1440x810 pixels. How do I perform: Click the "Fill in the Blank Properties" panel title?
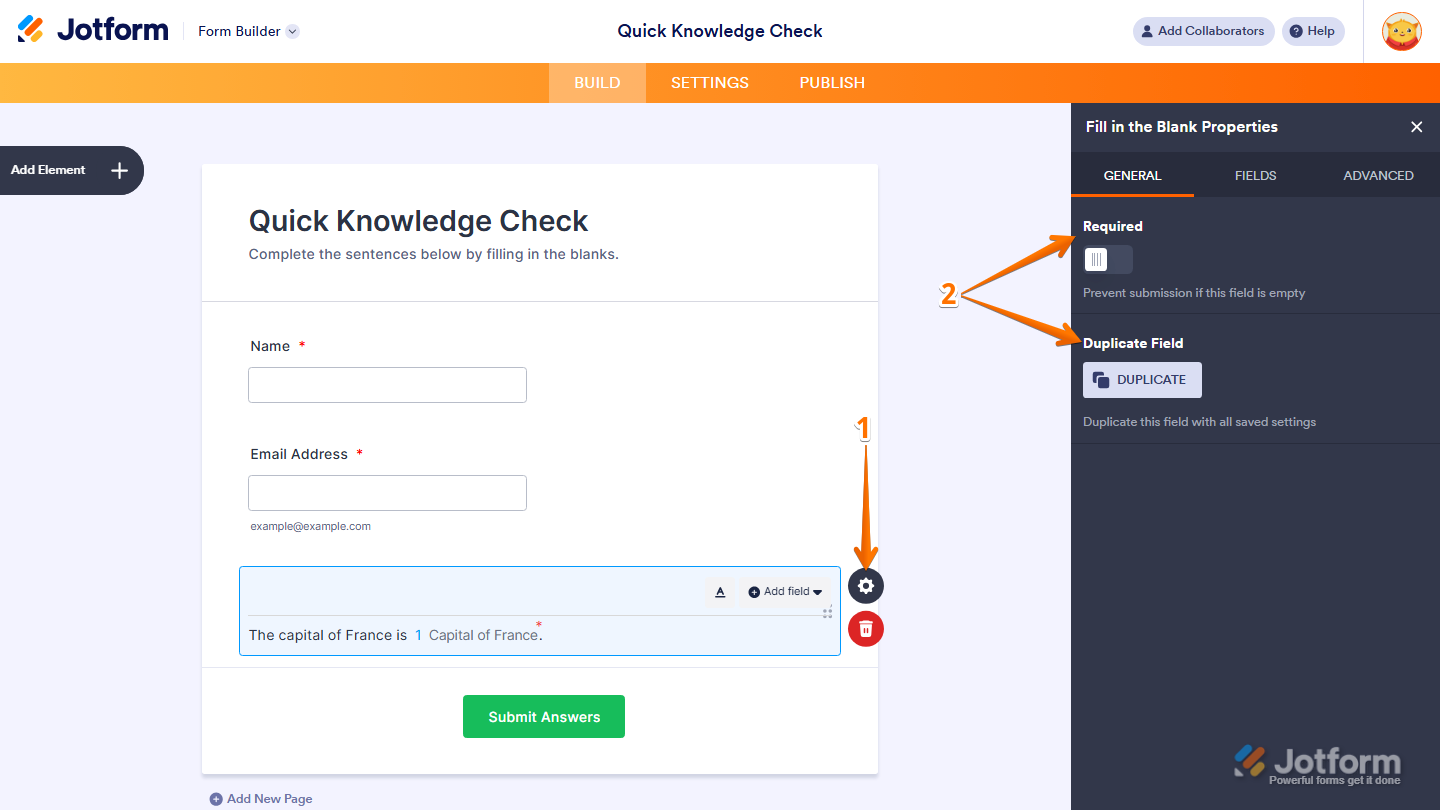(x=1182, y=127)
